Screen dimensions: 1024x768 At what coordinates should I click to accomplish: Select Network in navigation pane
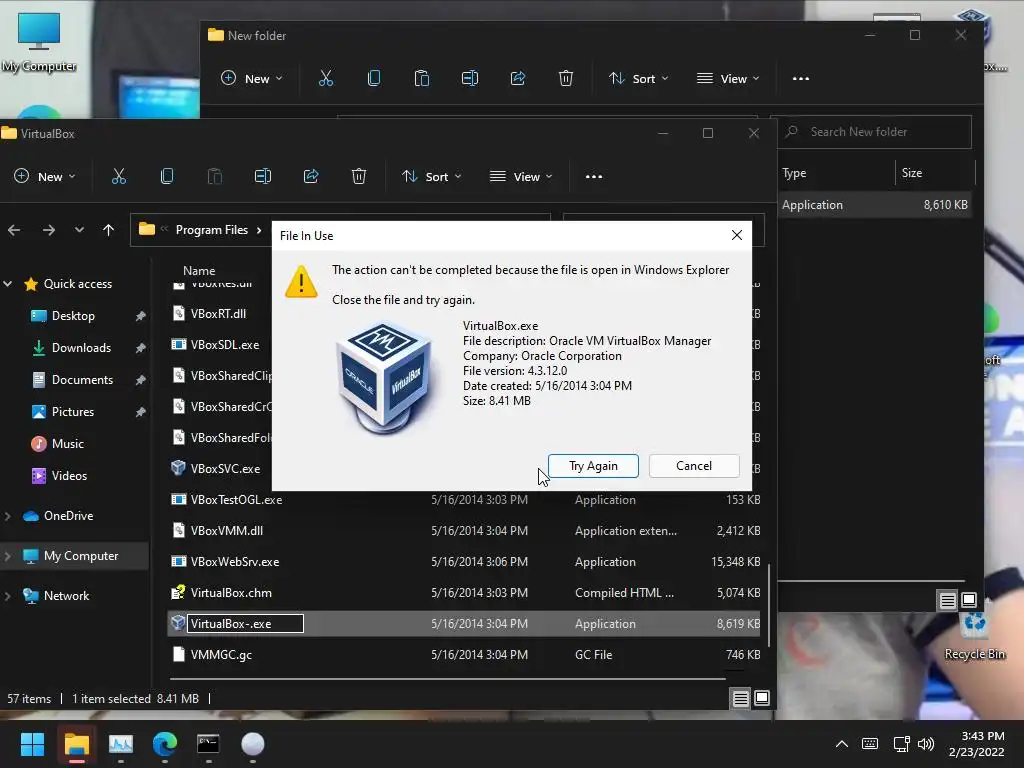66,596
